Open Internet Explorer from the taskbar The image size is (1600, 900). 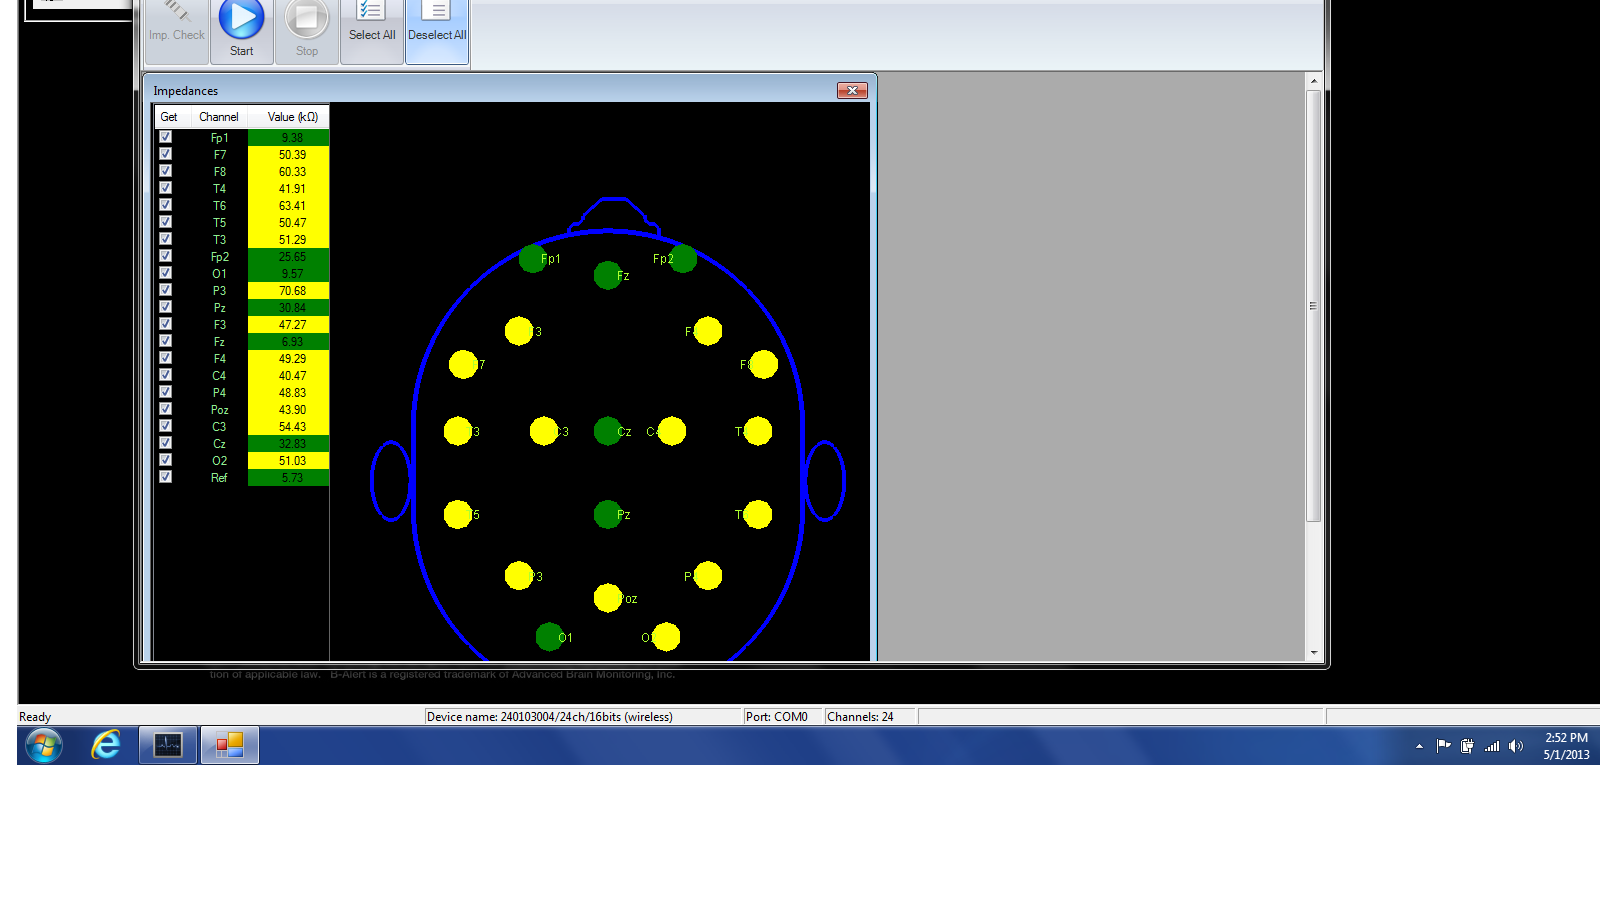point(106,745)
